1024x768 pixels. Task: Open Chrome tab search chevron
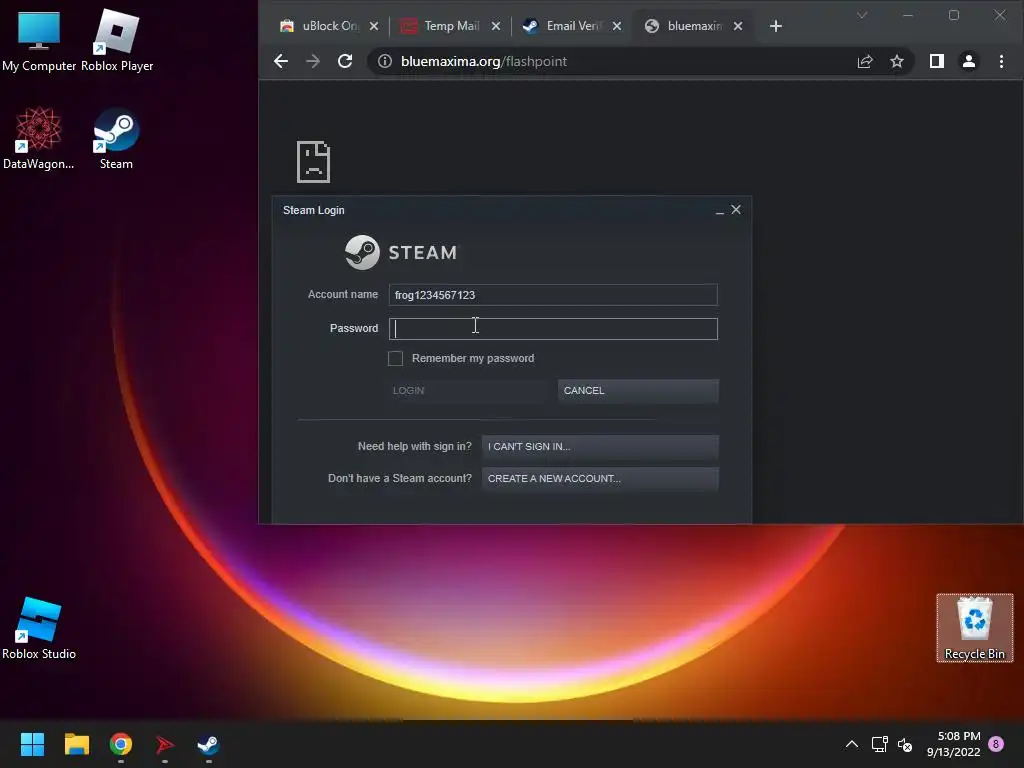(x=862, y=14)
